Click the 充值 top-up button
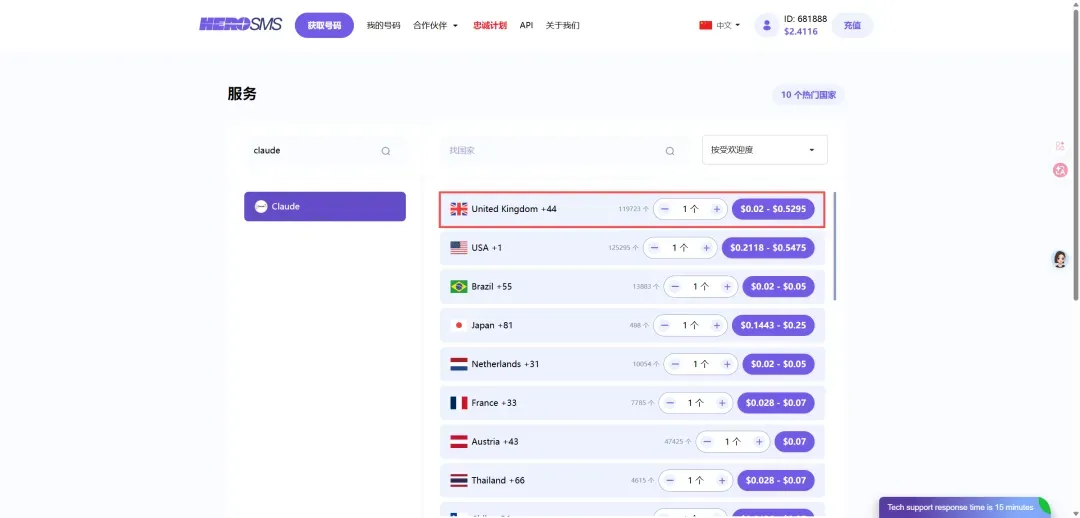 tap(852, 25)
